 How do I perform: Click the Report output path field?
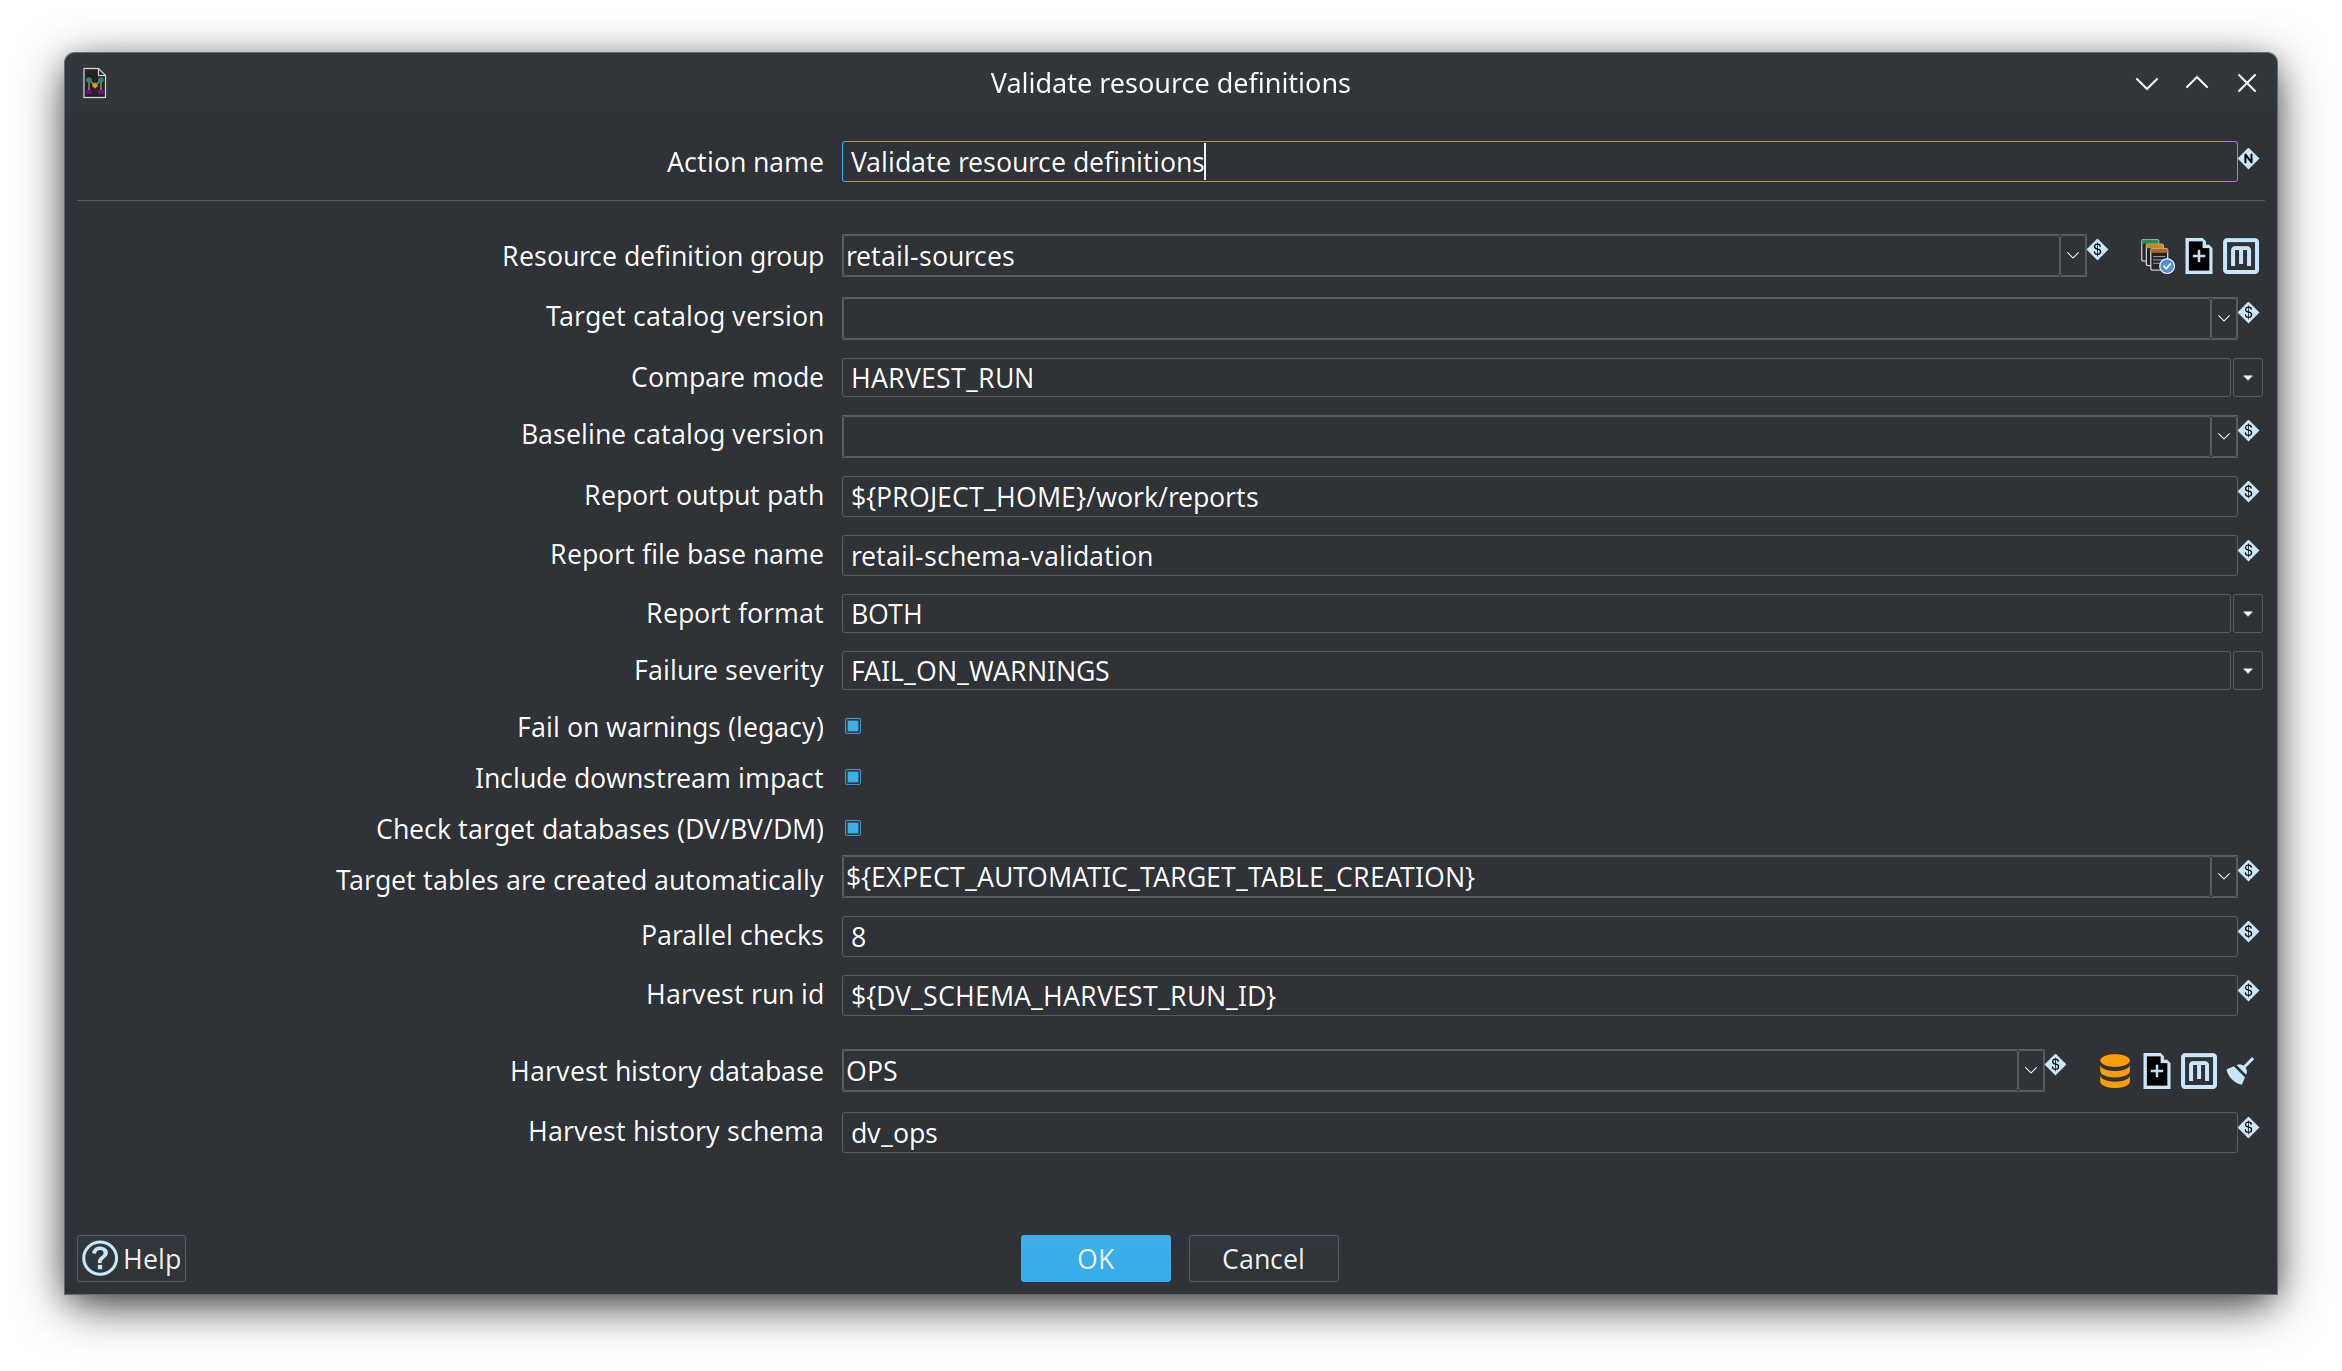pos(1539,497)
